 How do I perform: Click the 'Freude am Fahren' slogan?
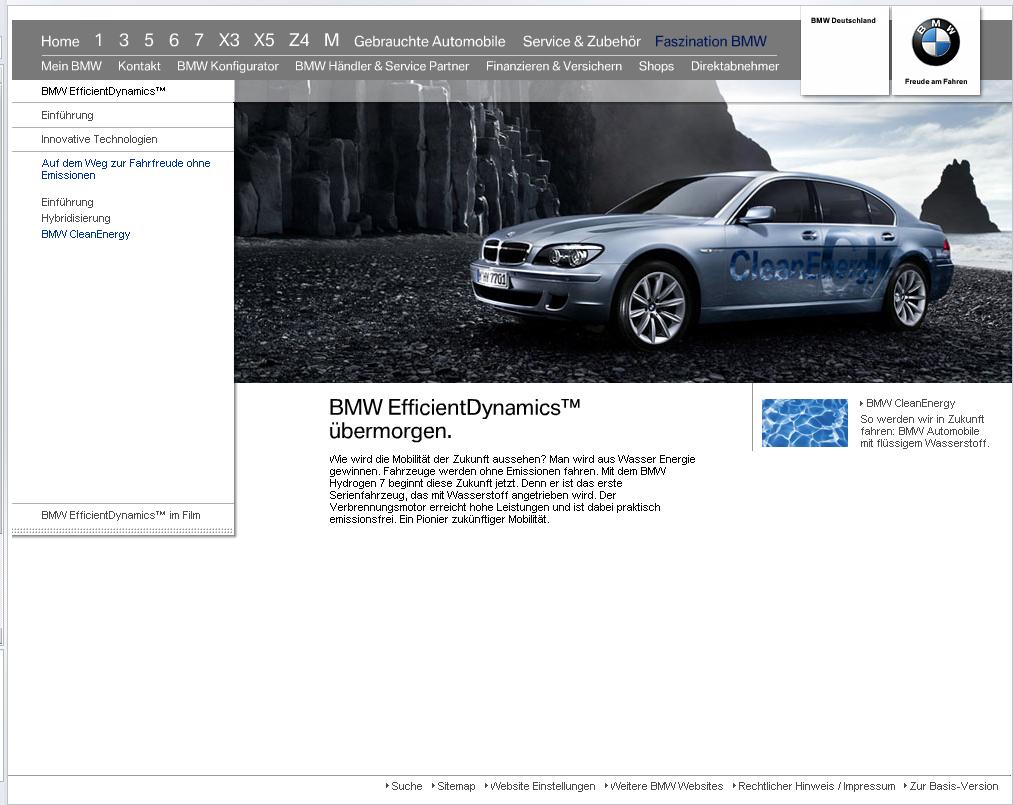click(935, 81)
